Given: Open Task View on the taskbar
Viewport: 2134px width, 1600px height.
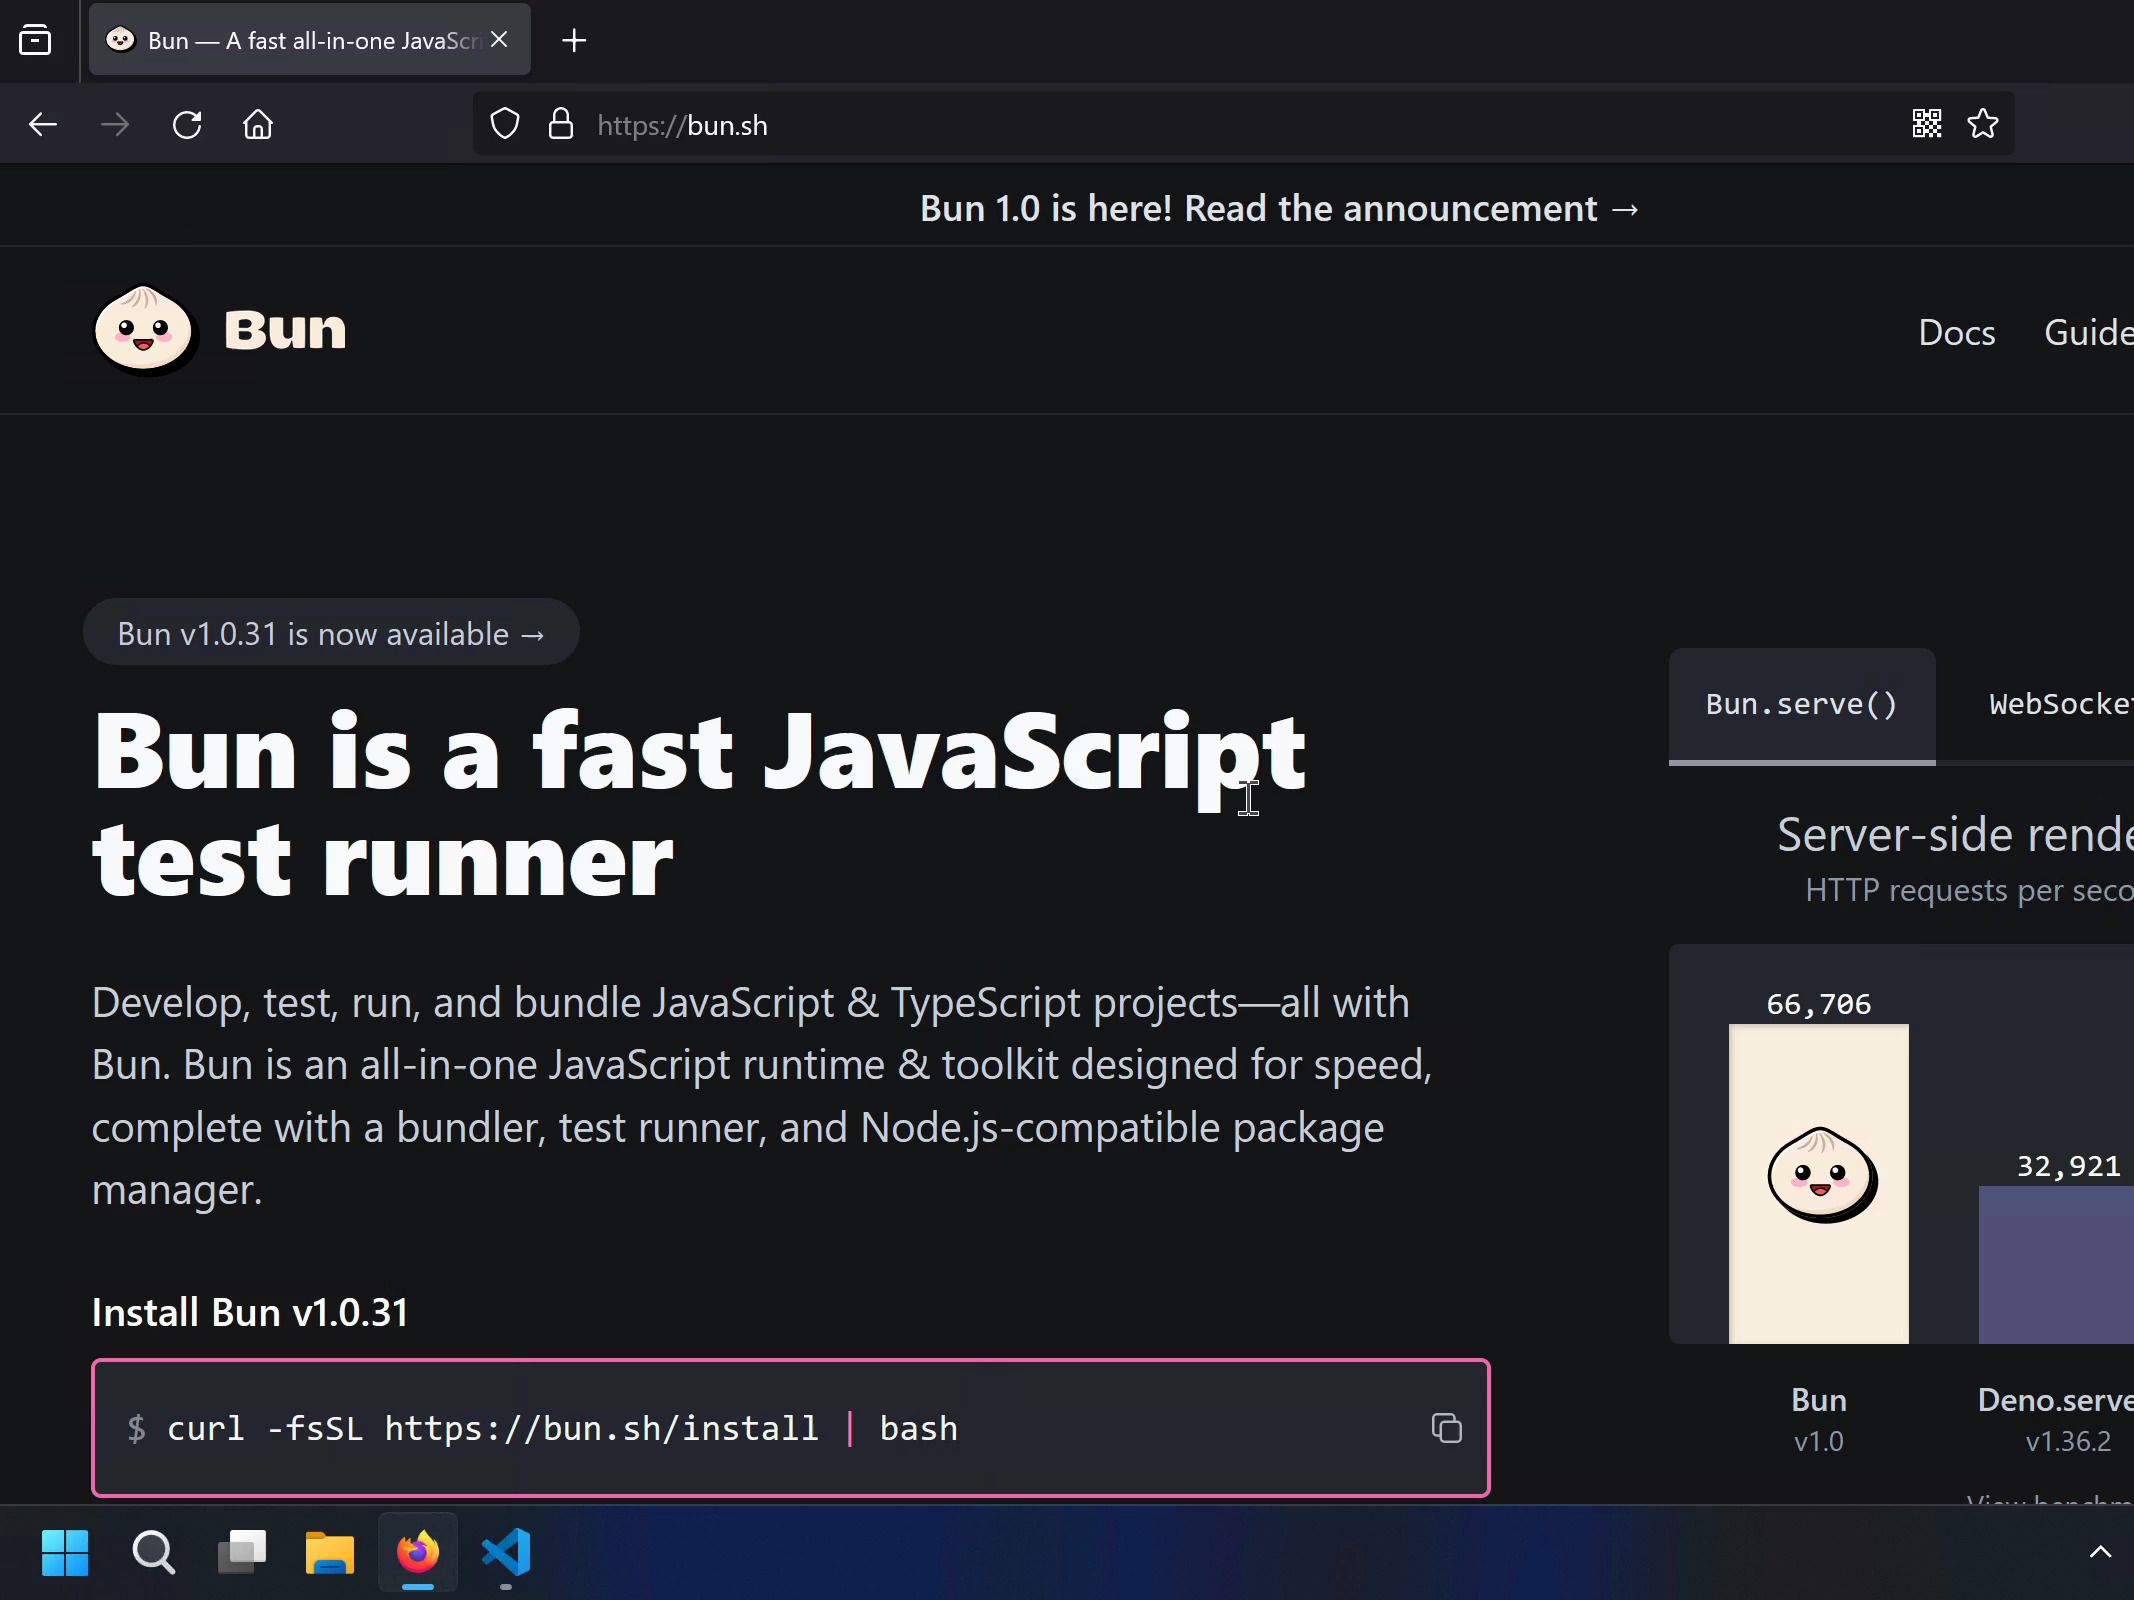Looking at the screenshot, I should 241,1553.
